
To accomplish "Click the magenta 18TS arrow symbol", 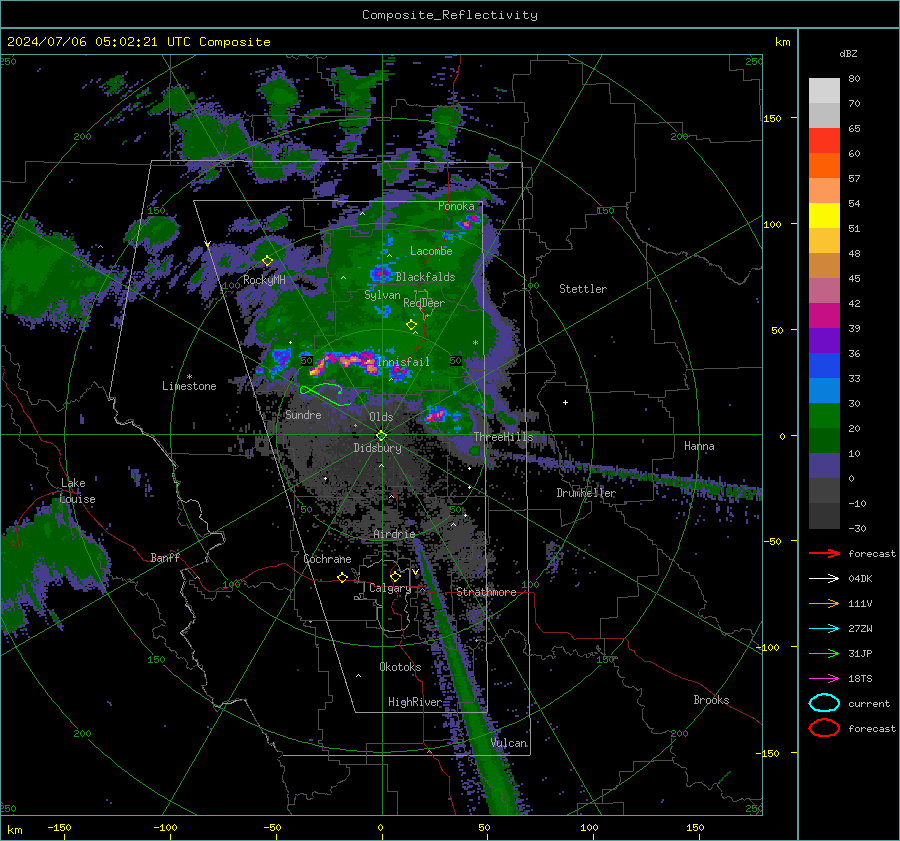I will [824, 679].
